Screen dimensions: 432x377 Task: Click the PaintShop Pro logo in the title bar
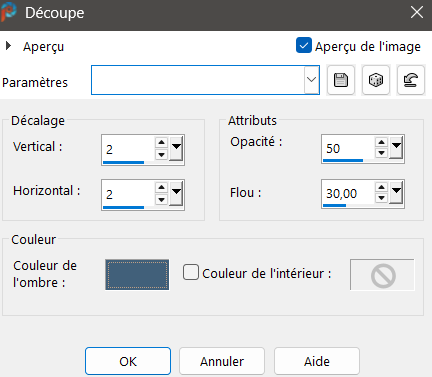point(8,12)
